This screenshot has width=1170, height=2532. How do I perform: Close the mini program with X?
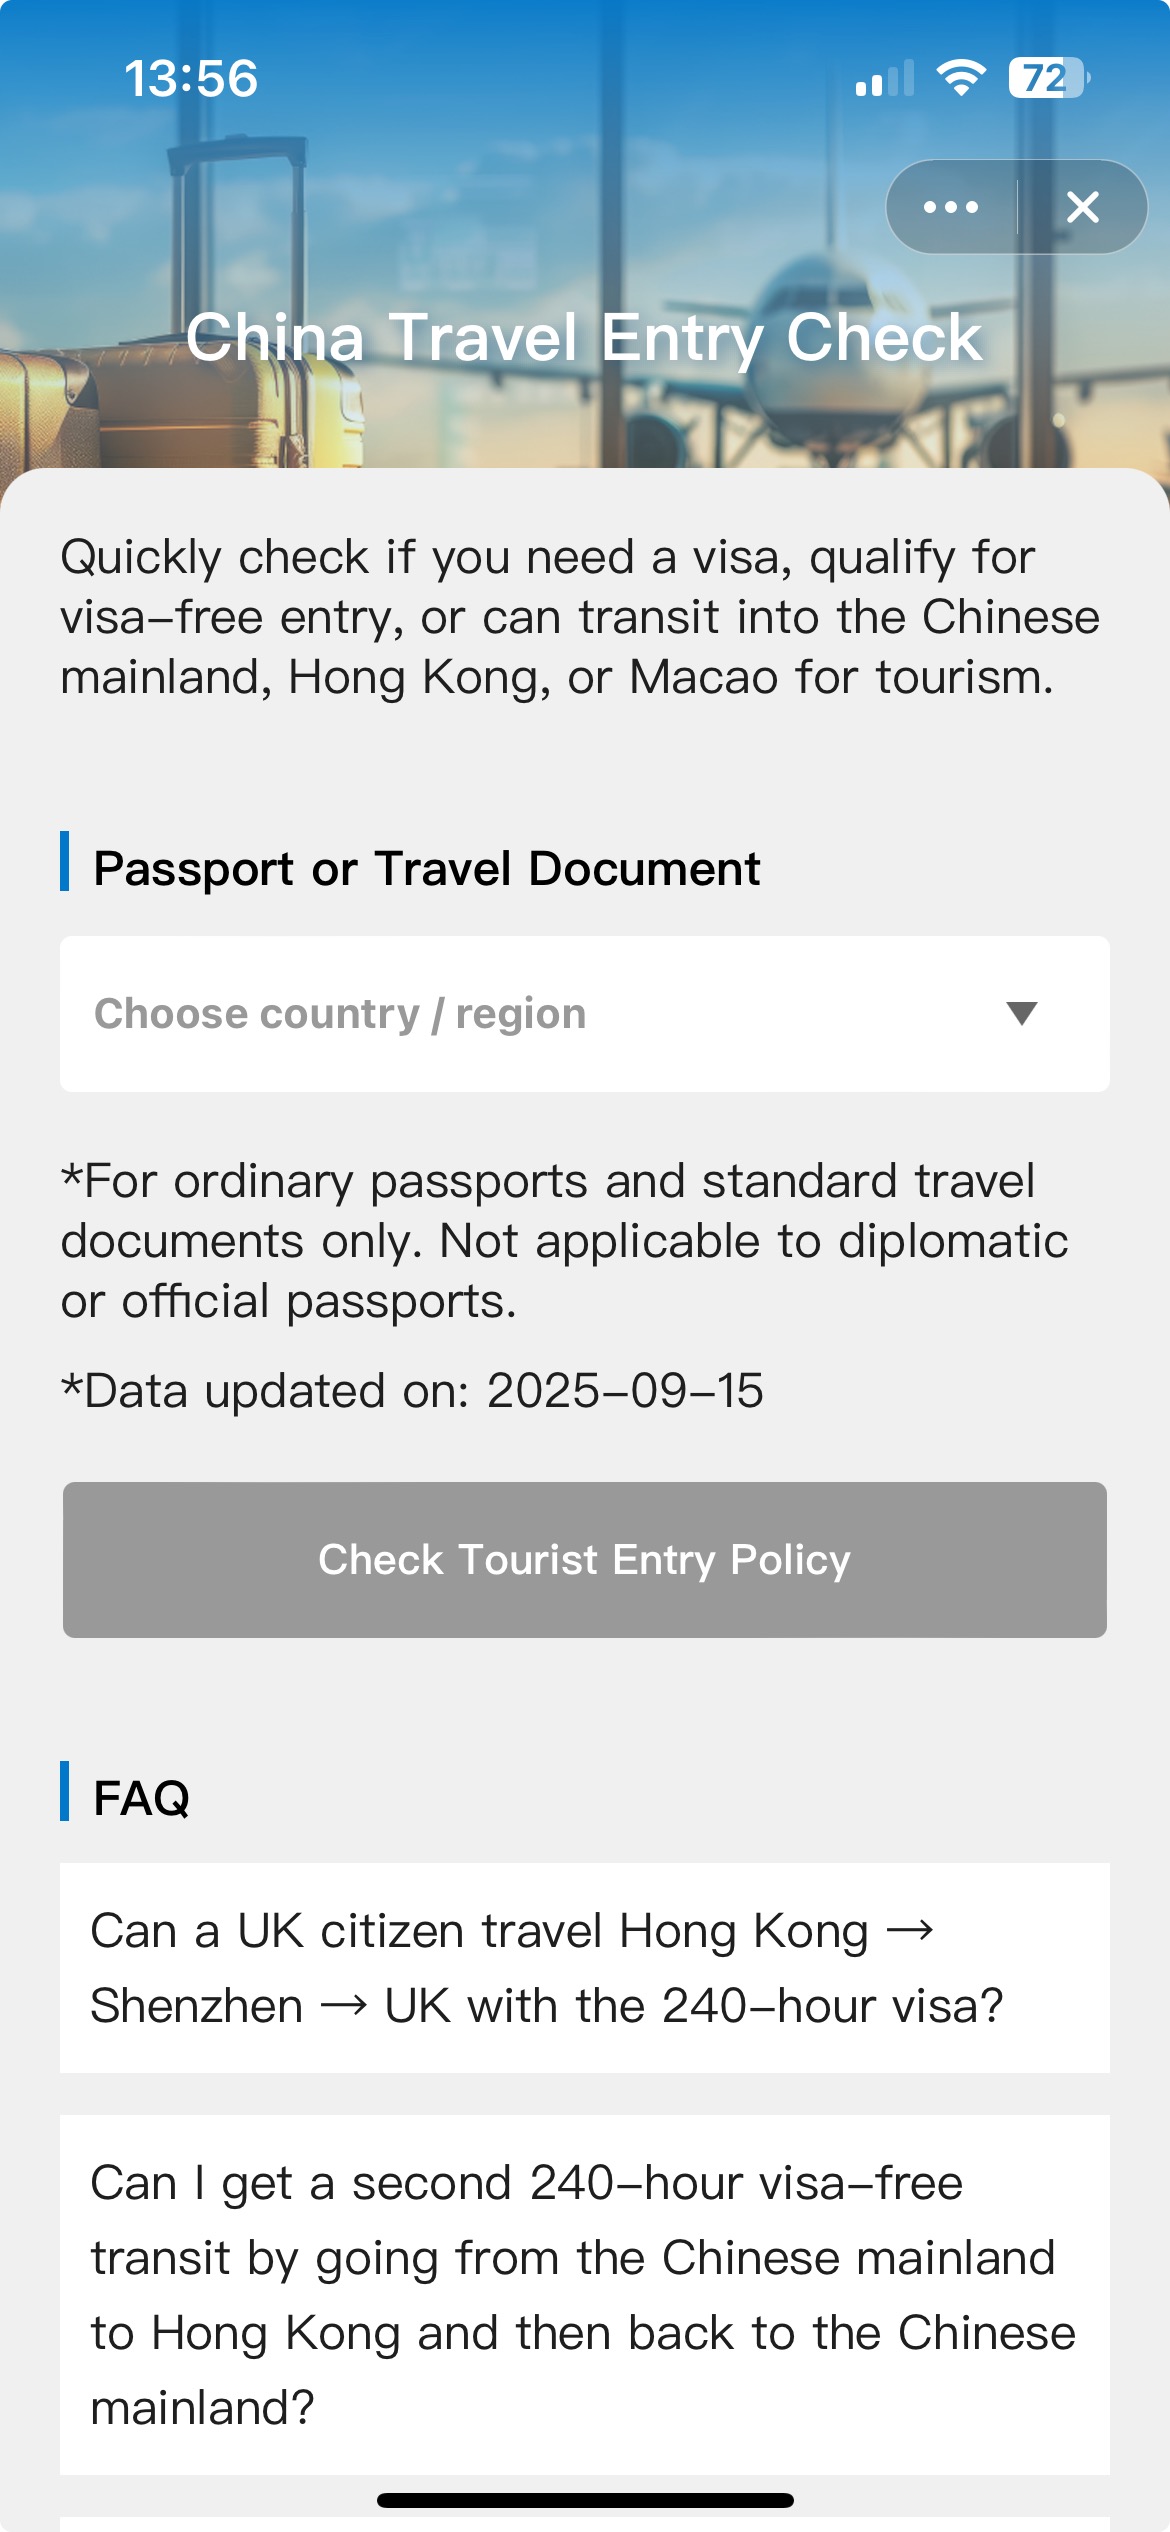coord(1083,207)
